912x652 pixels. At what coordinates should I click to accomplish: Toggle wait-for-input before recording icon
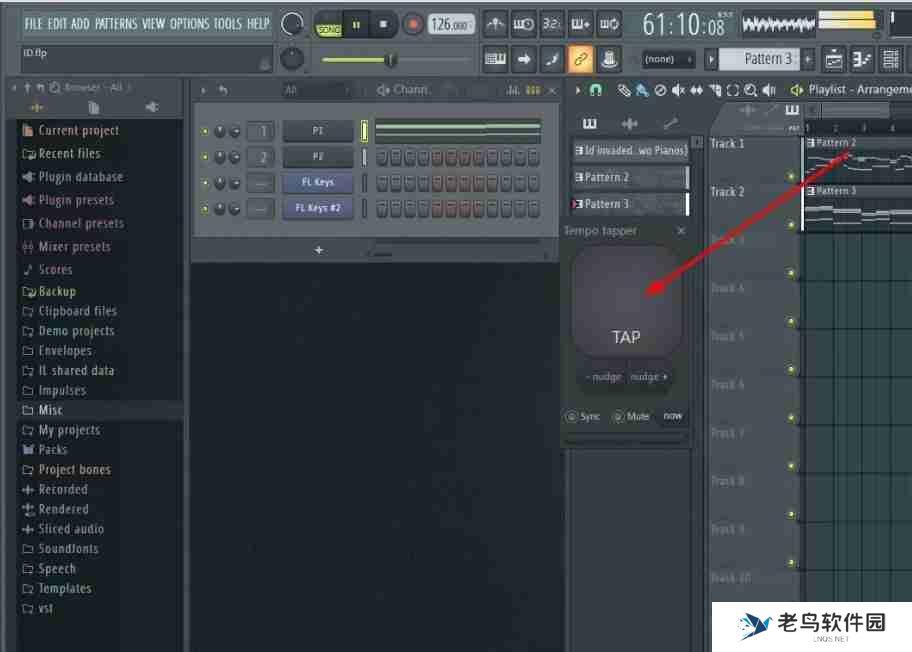[523, 24]
